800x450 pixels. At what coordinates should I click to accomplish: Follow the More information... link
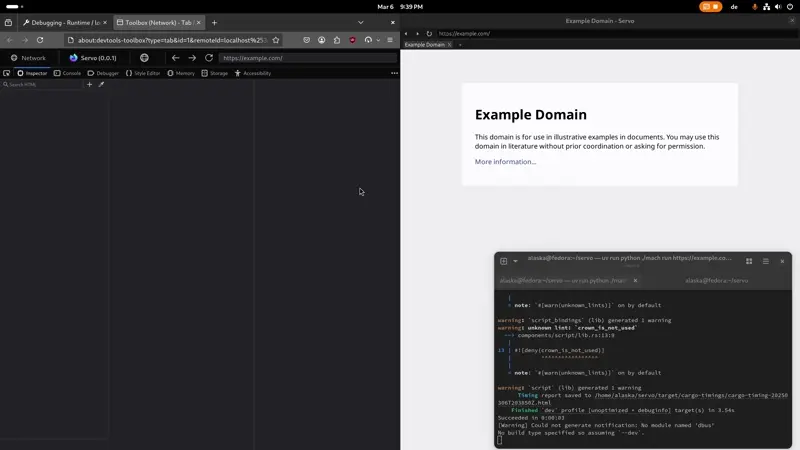pyautogui.click(x=505, y=162)
